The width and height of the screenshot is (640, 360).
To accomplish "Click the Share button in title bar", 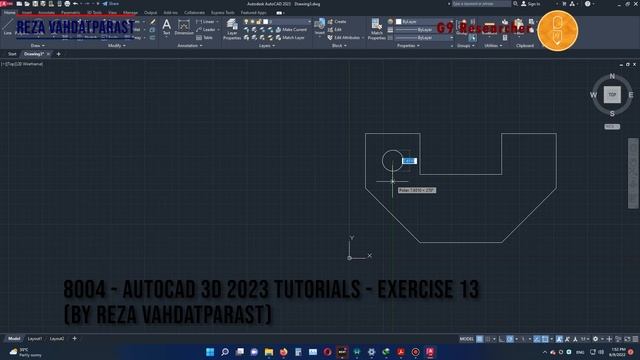I will click(x=111, y=4).
